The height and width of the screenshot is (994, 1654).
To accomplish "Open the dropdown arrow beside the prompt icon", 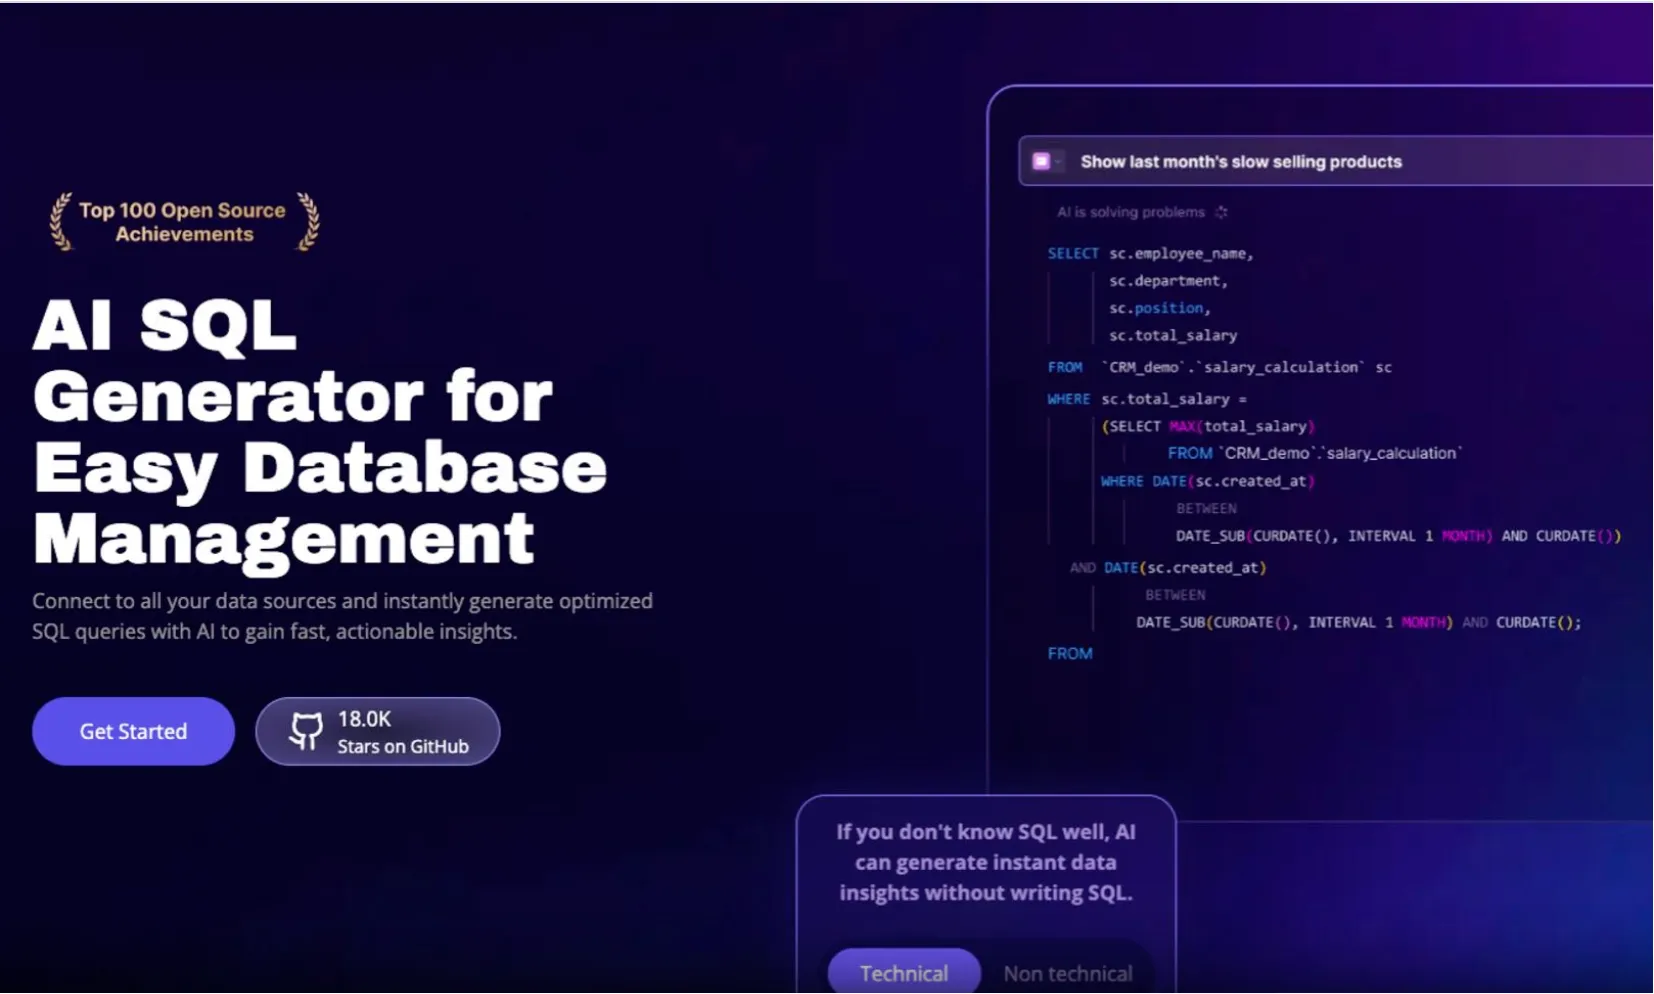I will pos(1058,162).
